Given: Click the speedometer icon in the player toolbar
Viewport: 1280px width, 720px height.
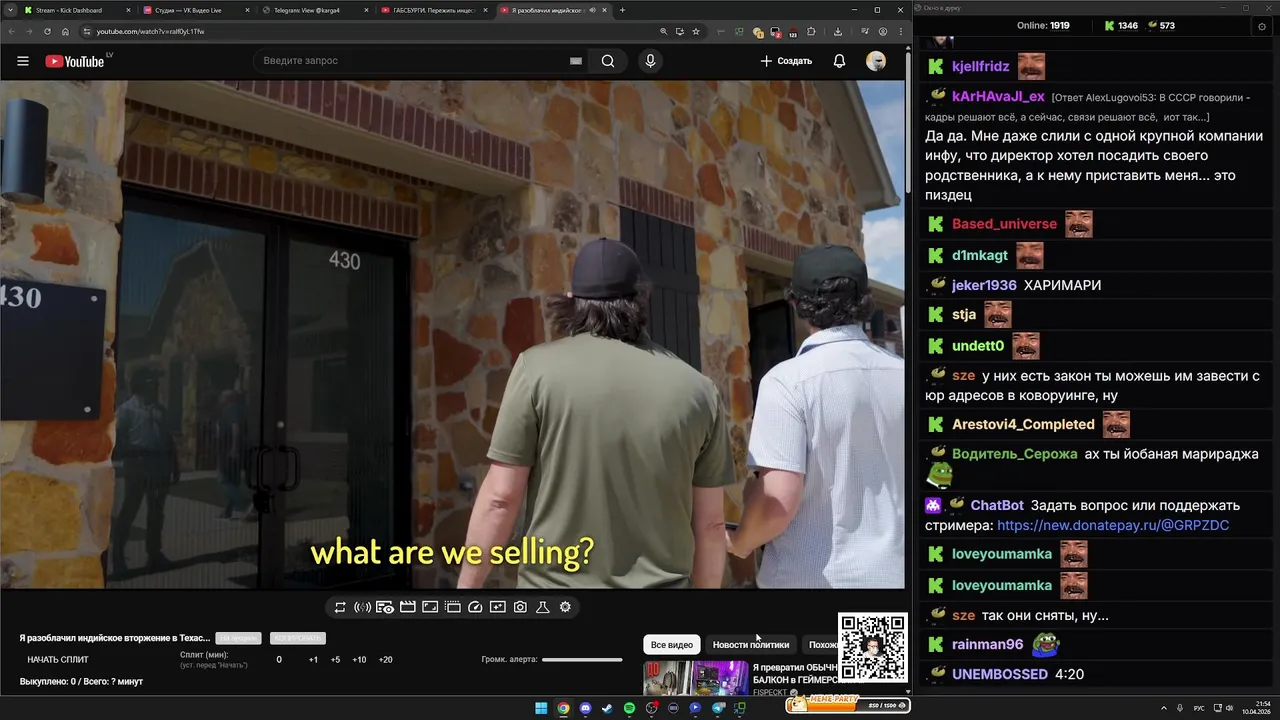Looking at the screenshot, I should (475, 607).
